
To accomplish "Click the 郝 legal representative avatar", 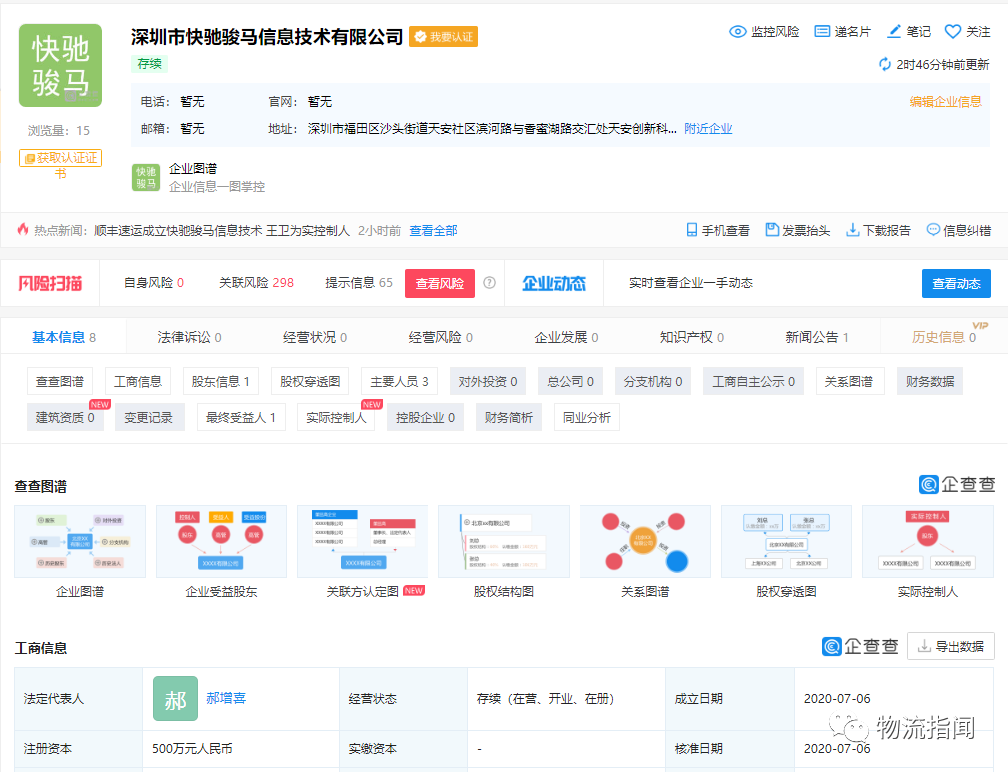I will [176, 699].
